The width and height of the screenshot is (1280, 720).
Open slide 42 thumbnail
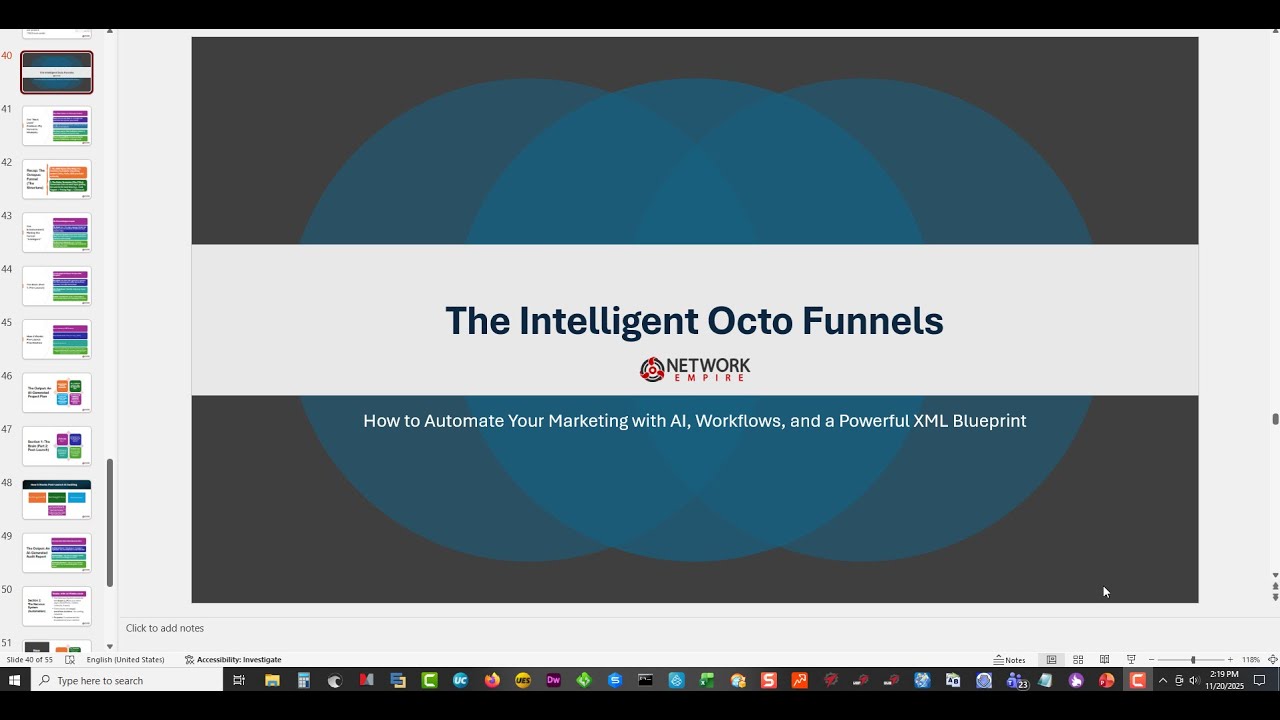point(57,179)
